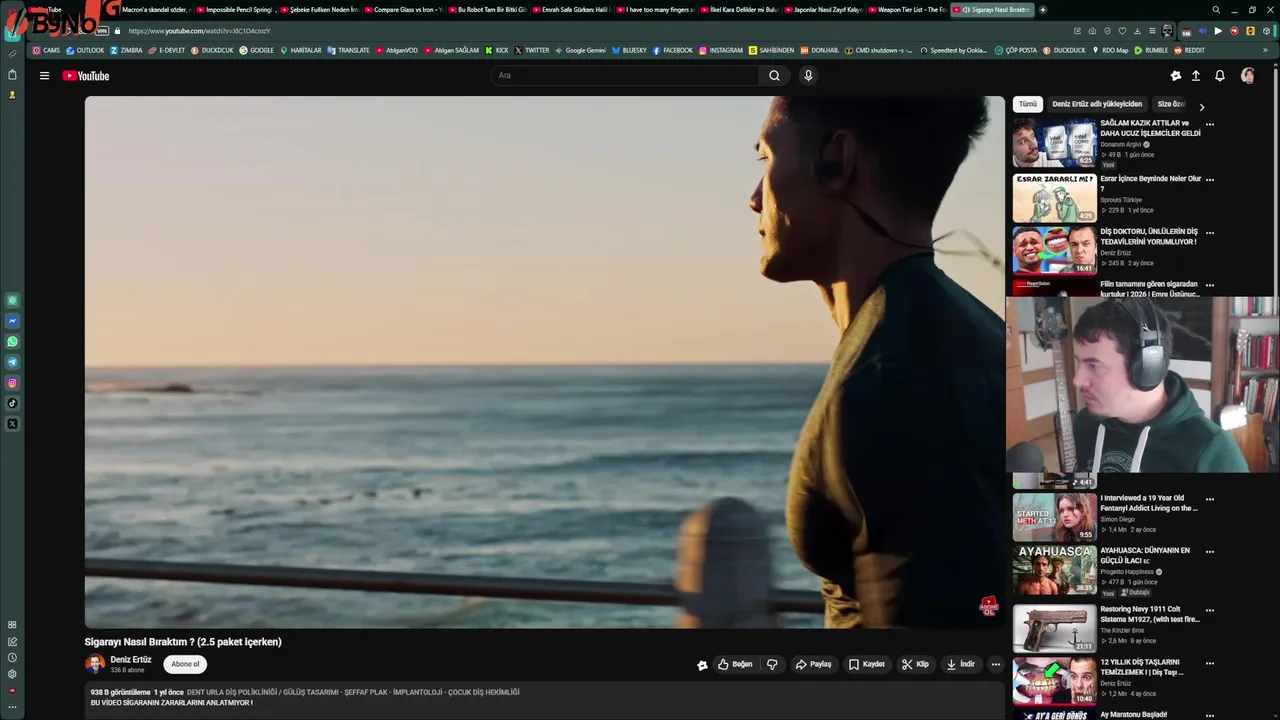Open Esrar Zararlı mı video thumbnail
The width and height of the screenshot is (1280, 720).
1055,198
